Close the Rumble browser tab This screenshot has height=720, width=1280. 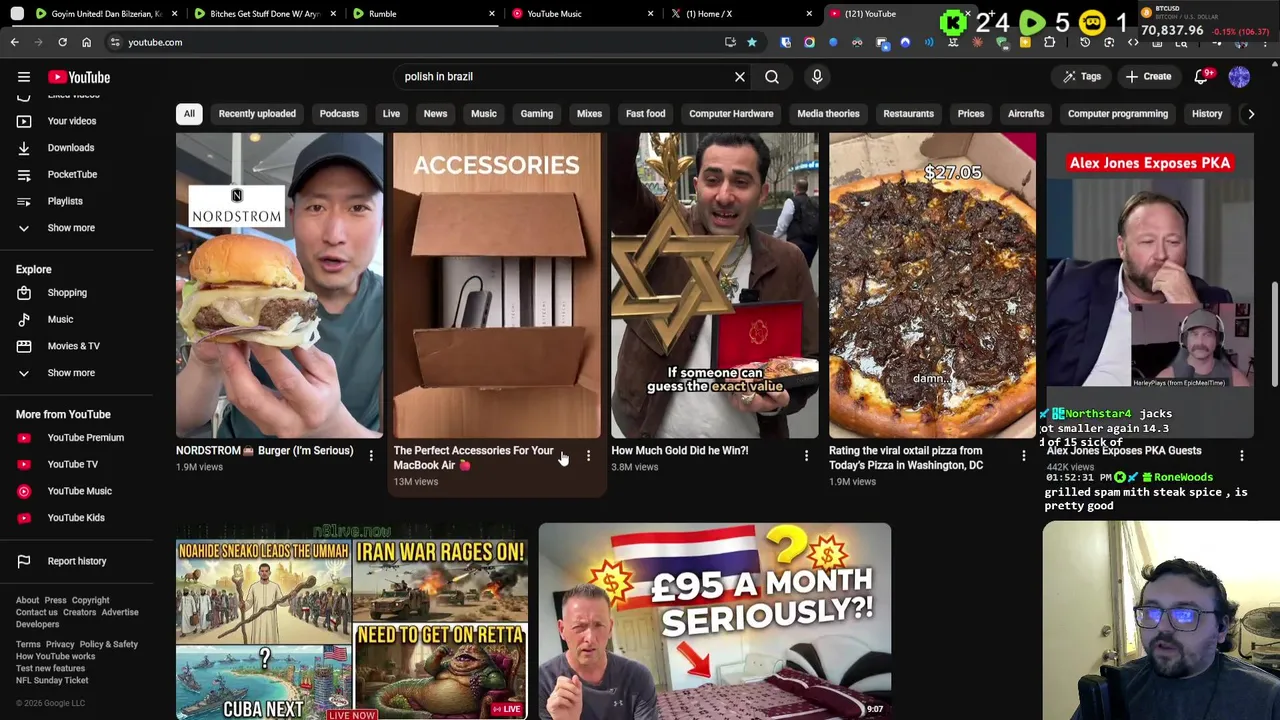[x=492, y=14]
